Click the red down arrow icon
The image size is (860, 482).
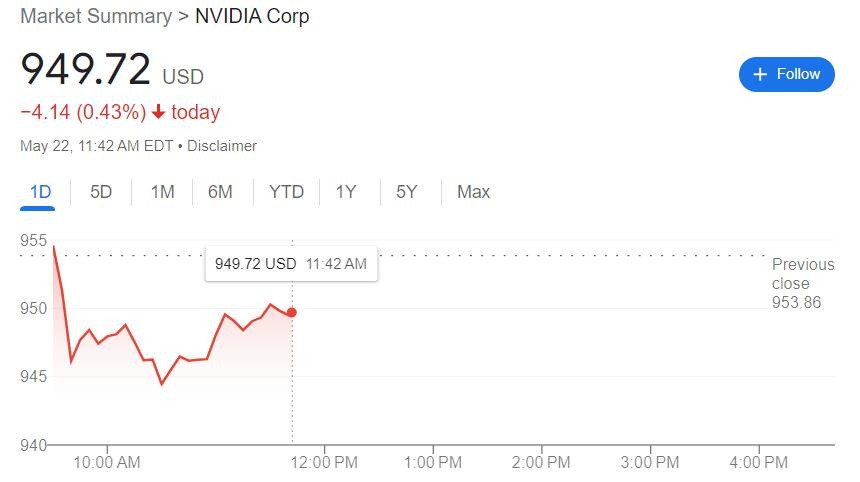(158, 112)
